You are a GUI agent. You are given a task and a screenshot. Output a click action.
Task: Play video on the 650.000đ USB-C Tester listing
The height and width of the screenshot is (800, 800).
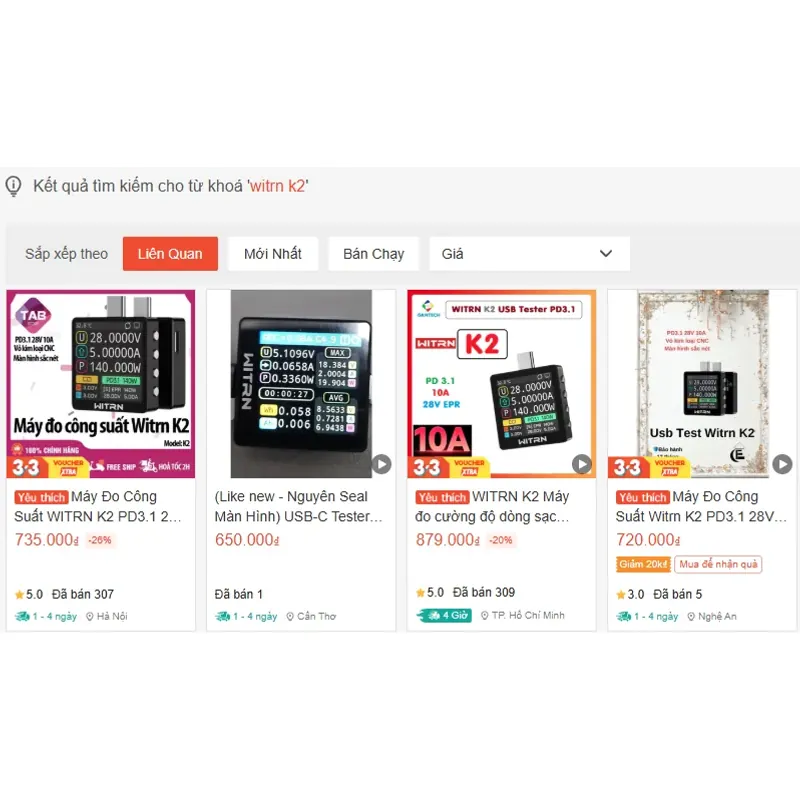[381, 464]
